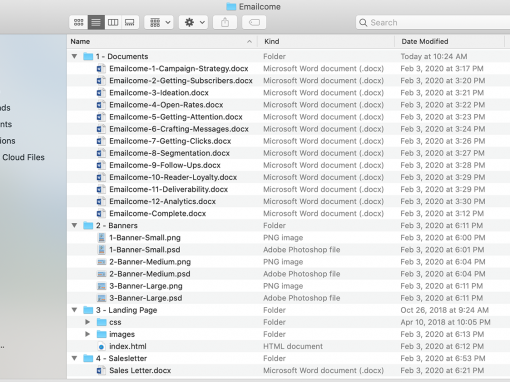Screen dimensions: 510x382
Task: Click 'PNG image' kind for 1-Banner-Small.png
Action: [283, 238]
